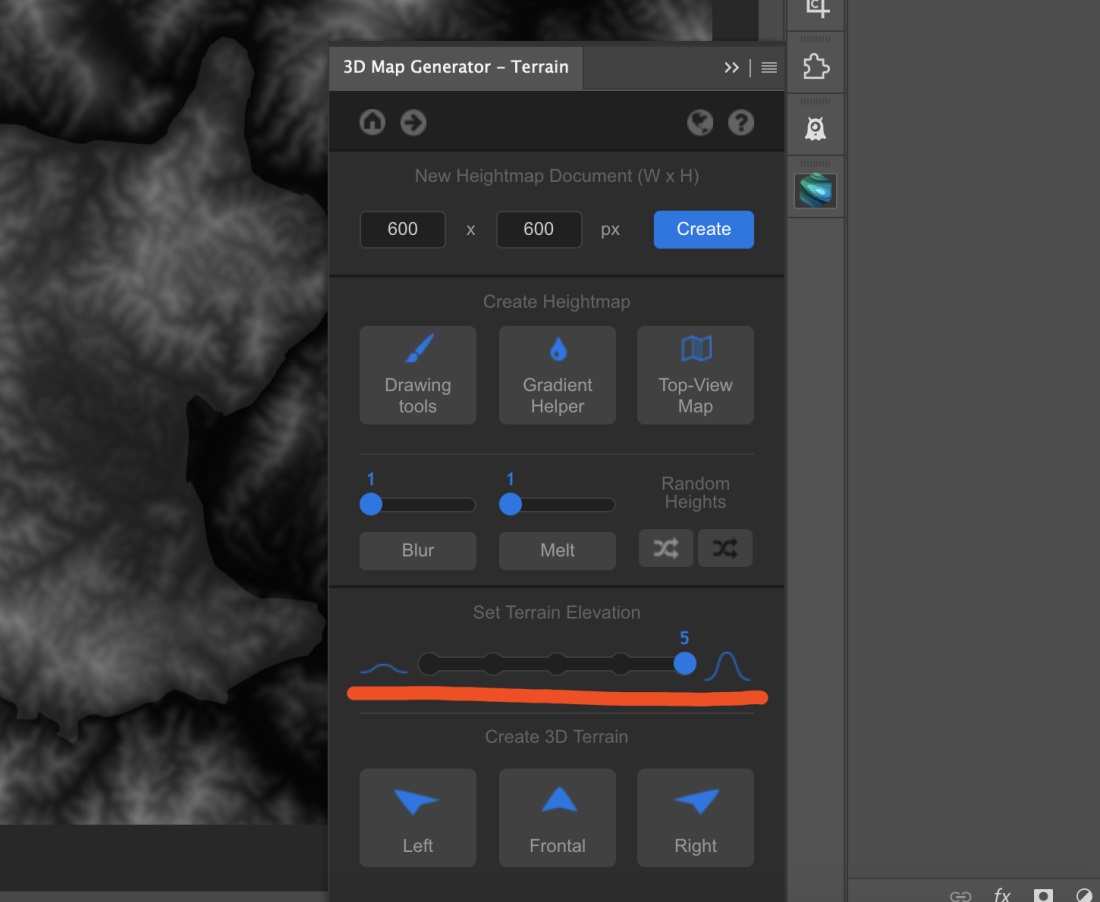This screenshot has height=902, width=1100.
Task: Create 3D terrain with Right view
Action: click(x=695, y=818)
